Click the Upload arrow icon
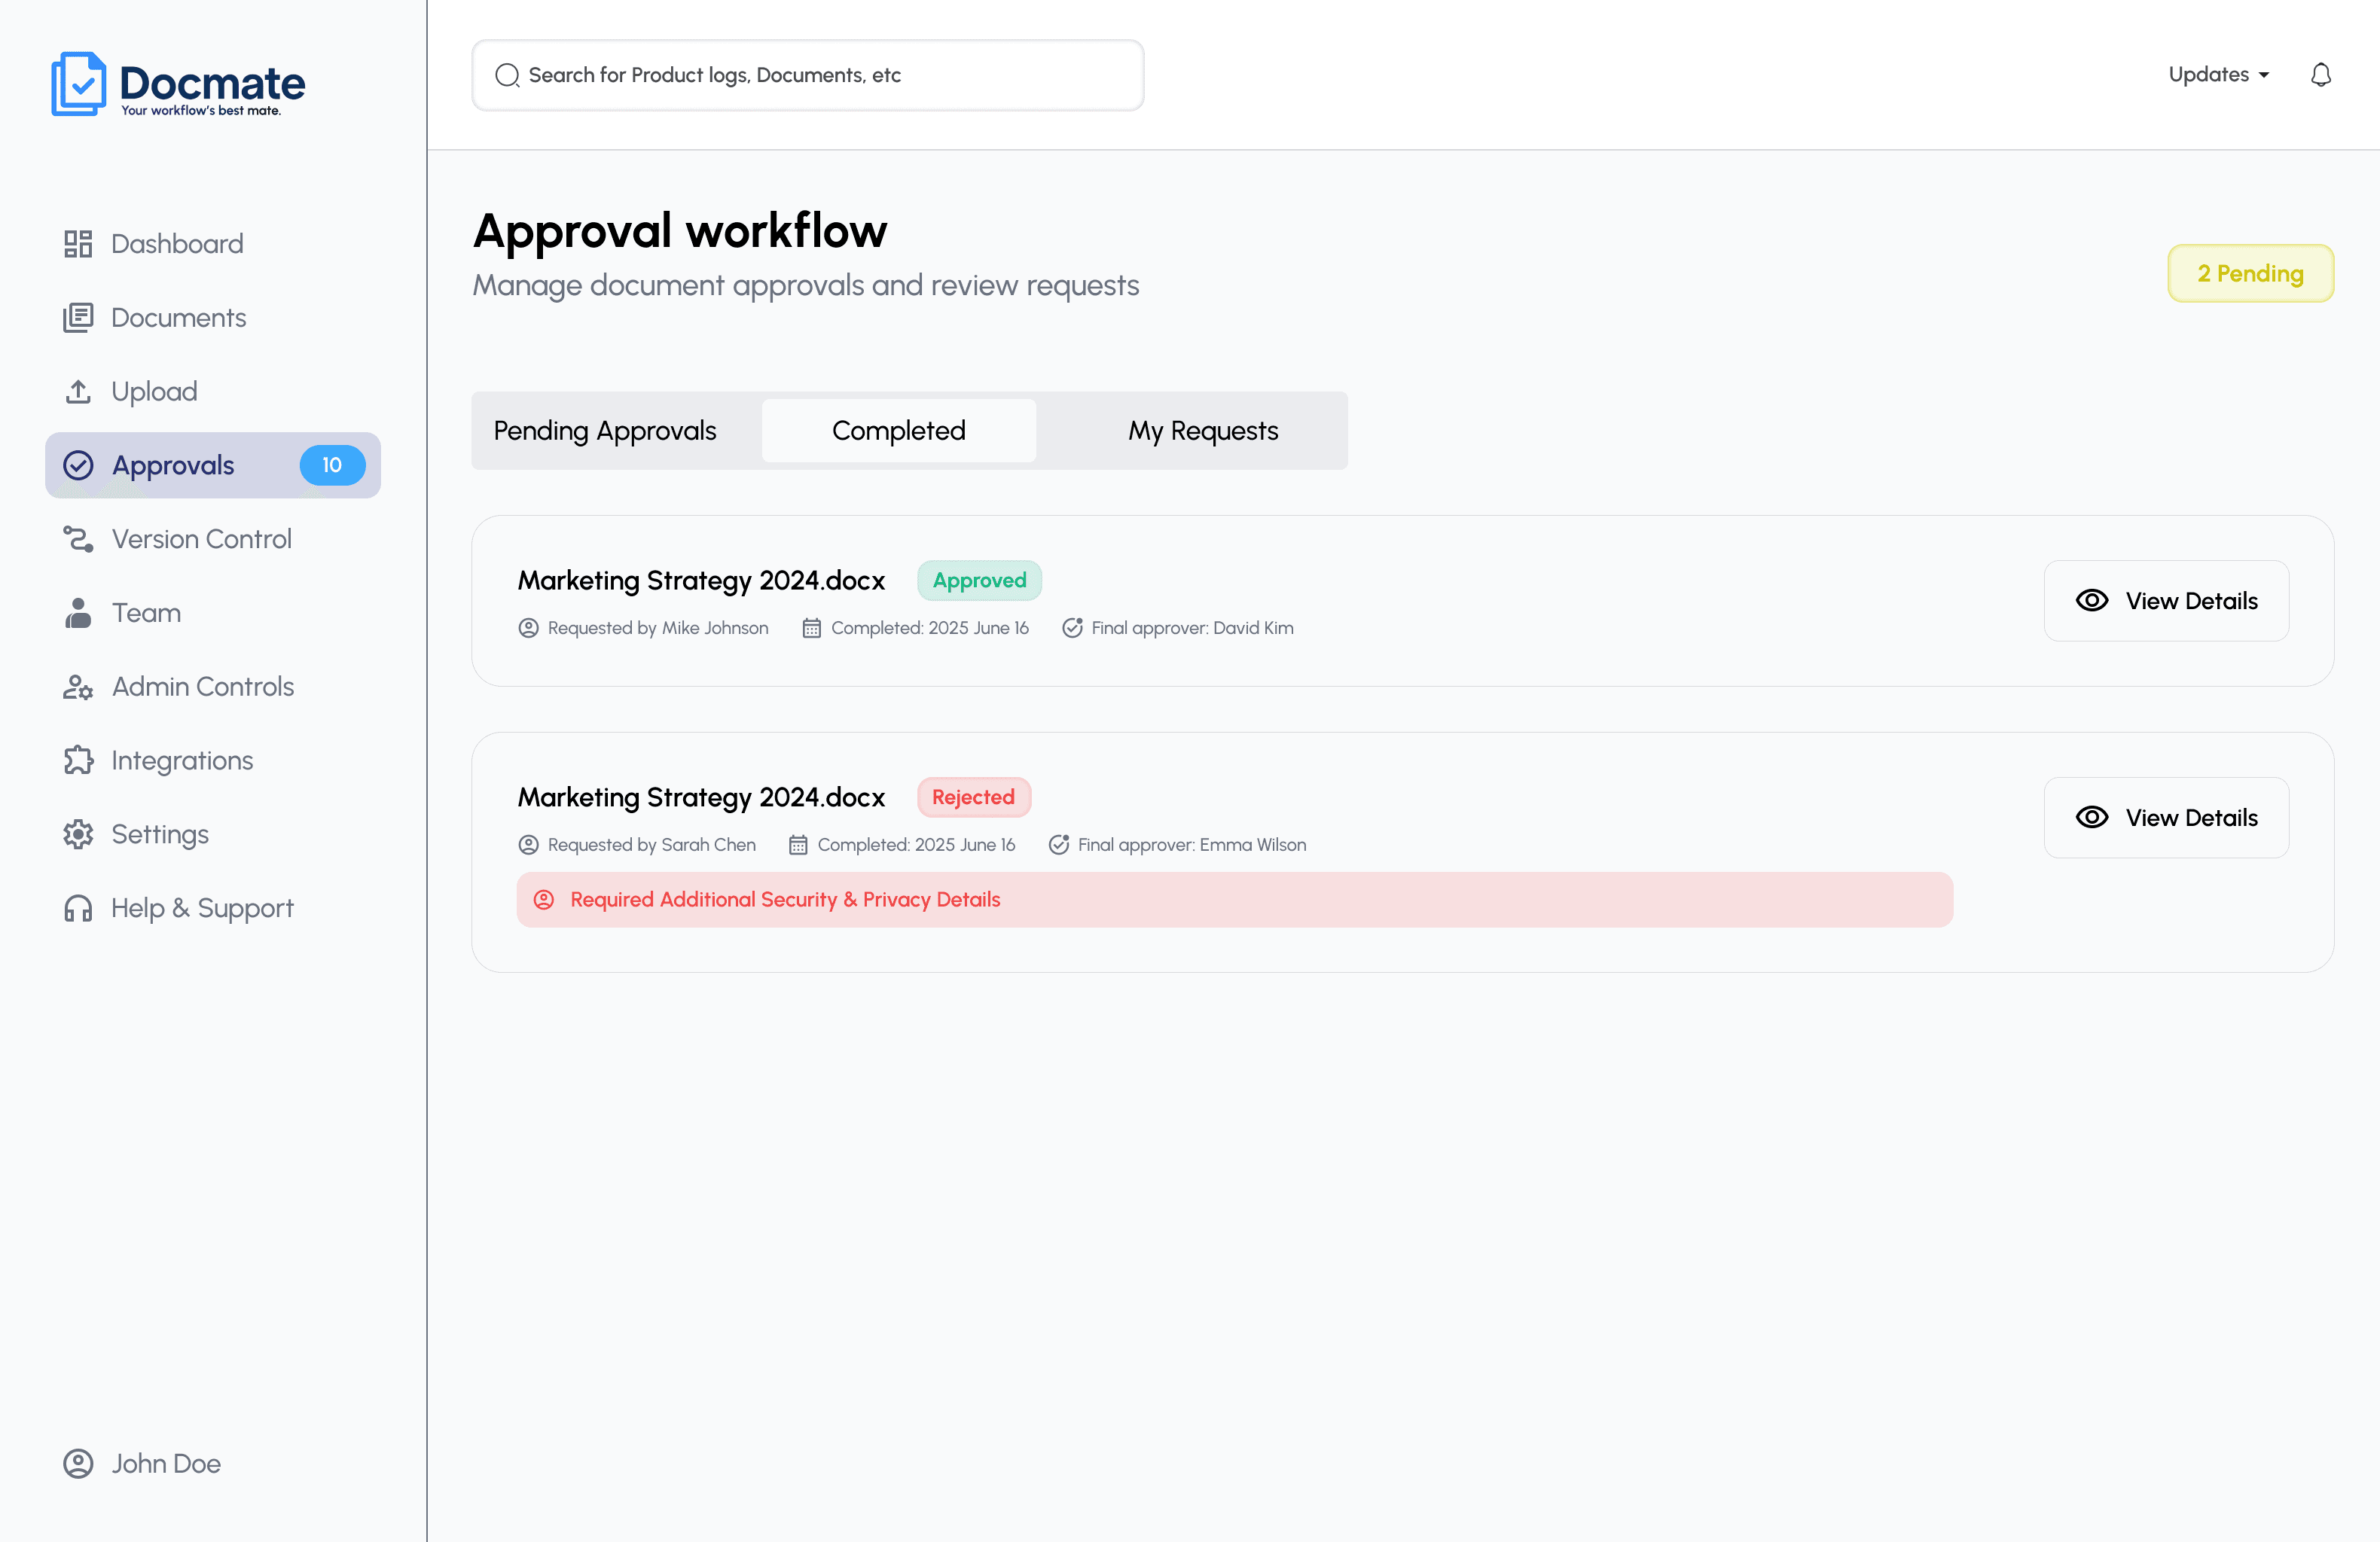Screen dimensions: 2380x1542 click(x=78, y=391)
